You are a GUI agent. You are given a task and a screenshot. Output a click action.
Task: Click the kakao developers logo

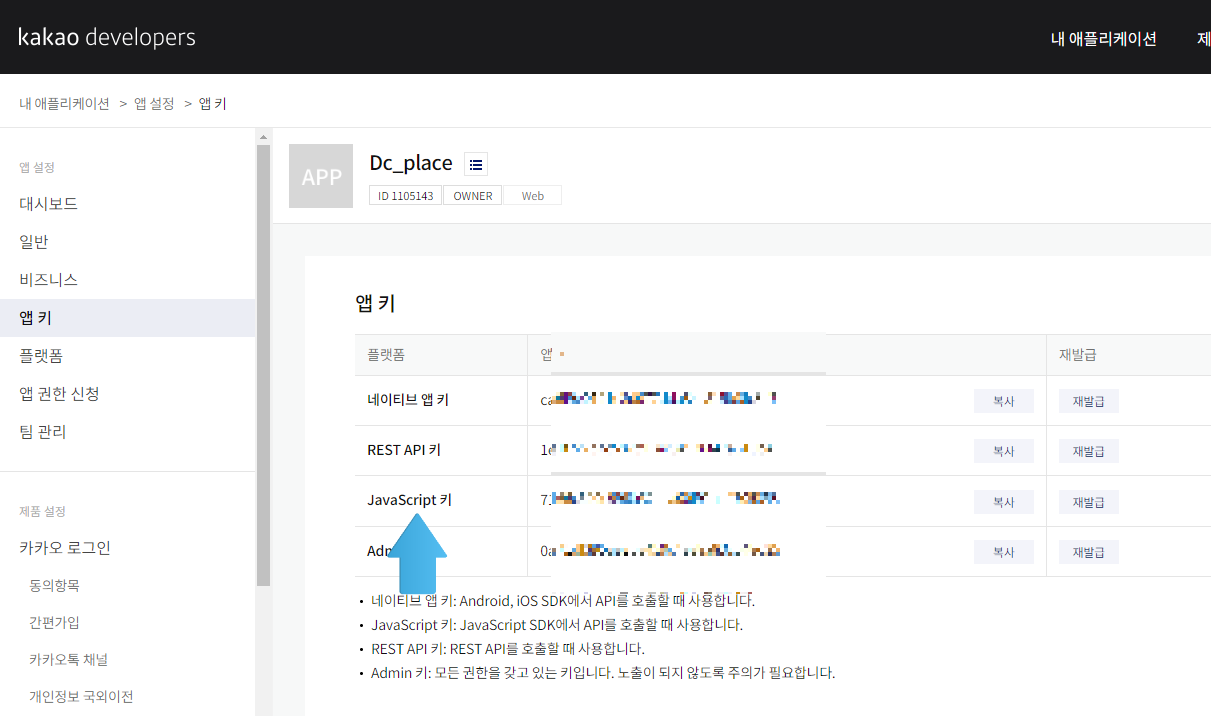click(x=107, y=38)
